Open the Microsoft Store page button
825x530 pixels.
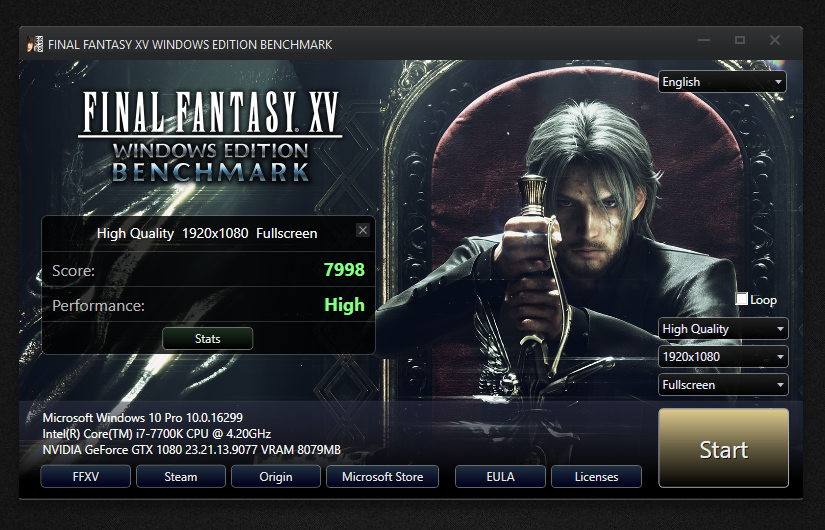pos(383,477)
